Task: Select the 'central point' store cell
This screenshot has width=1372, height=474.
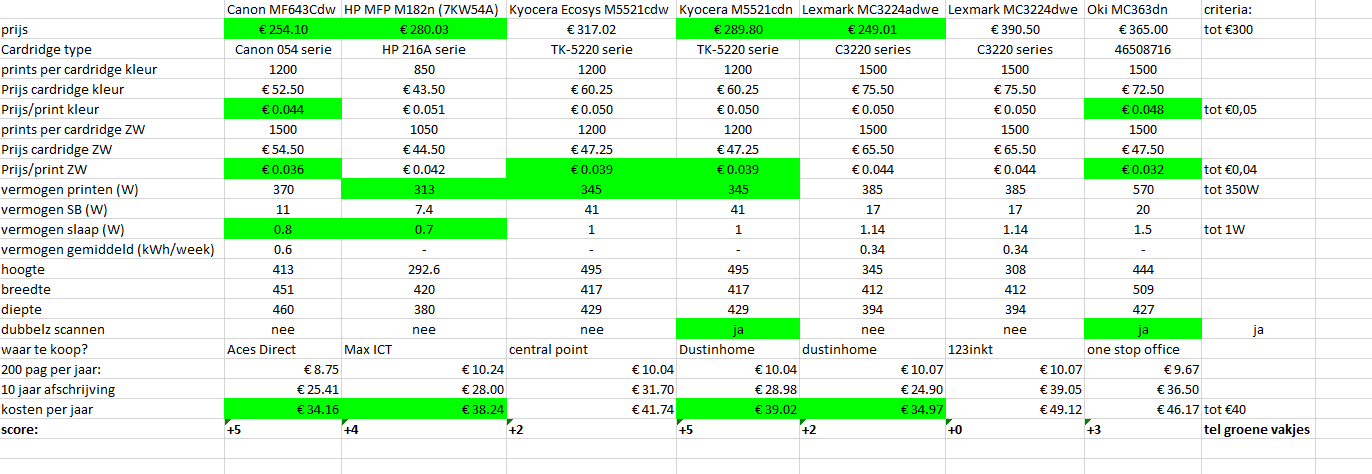Action: (591, 350)
